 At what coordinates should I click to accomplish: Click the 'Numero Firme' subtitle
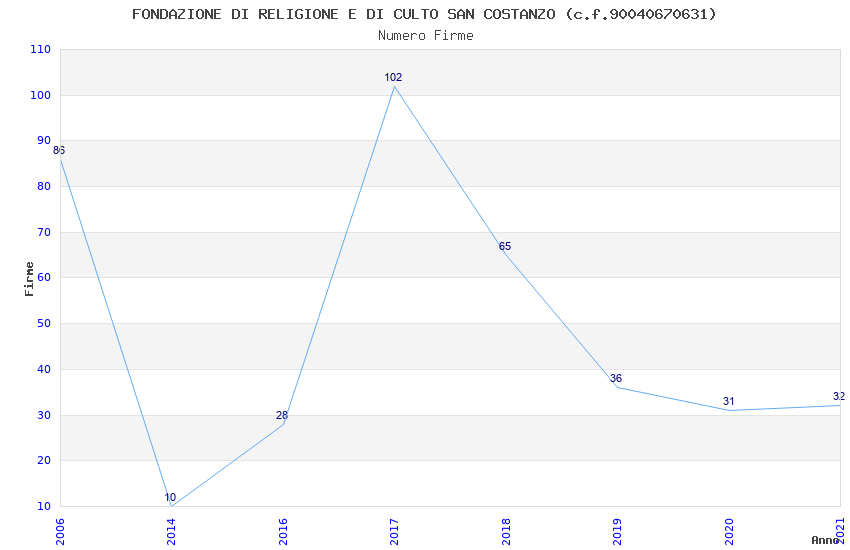[x=426, y=36]
